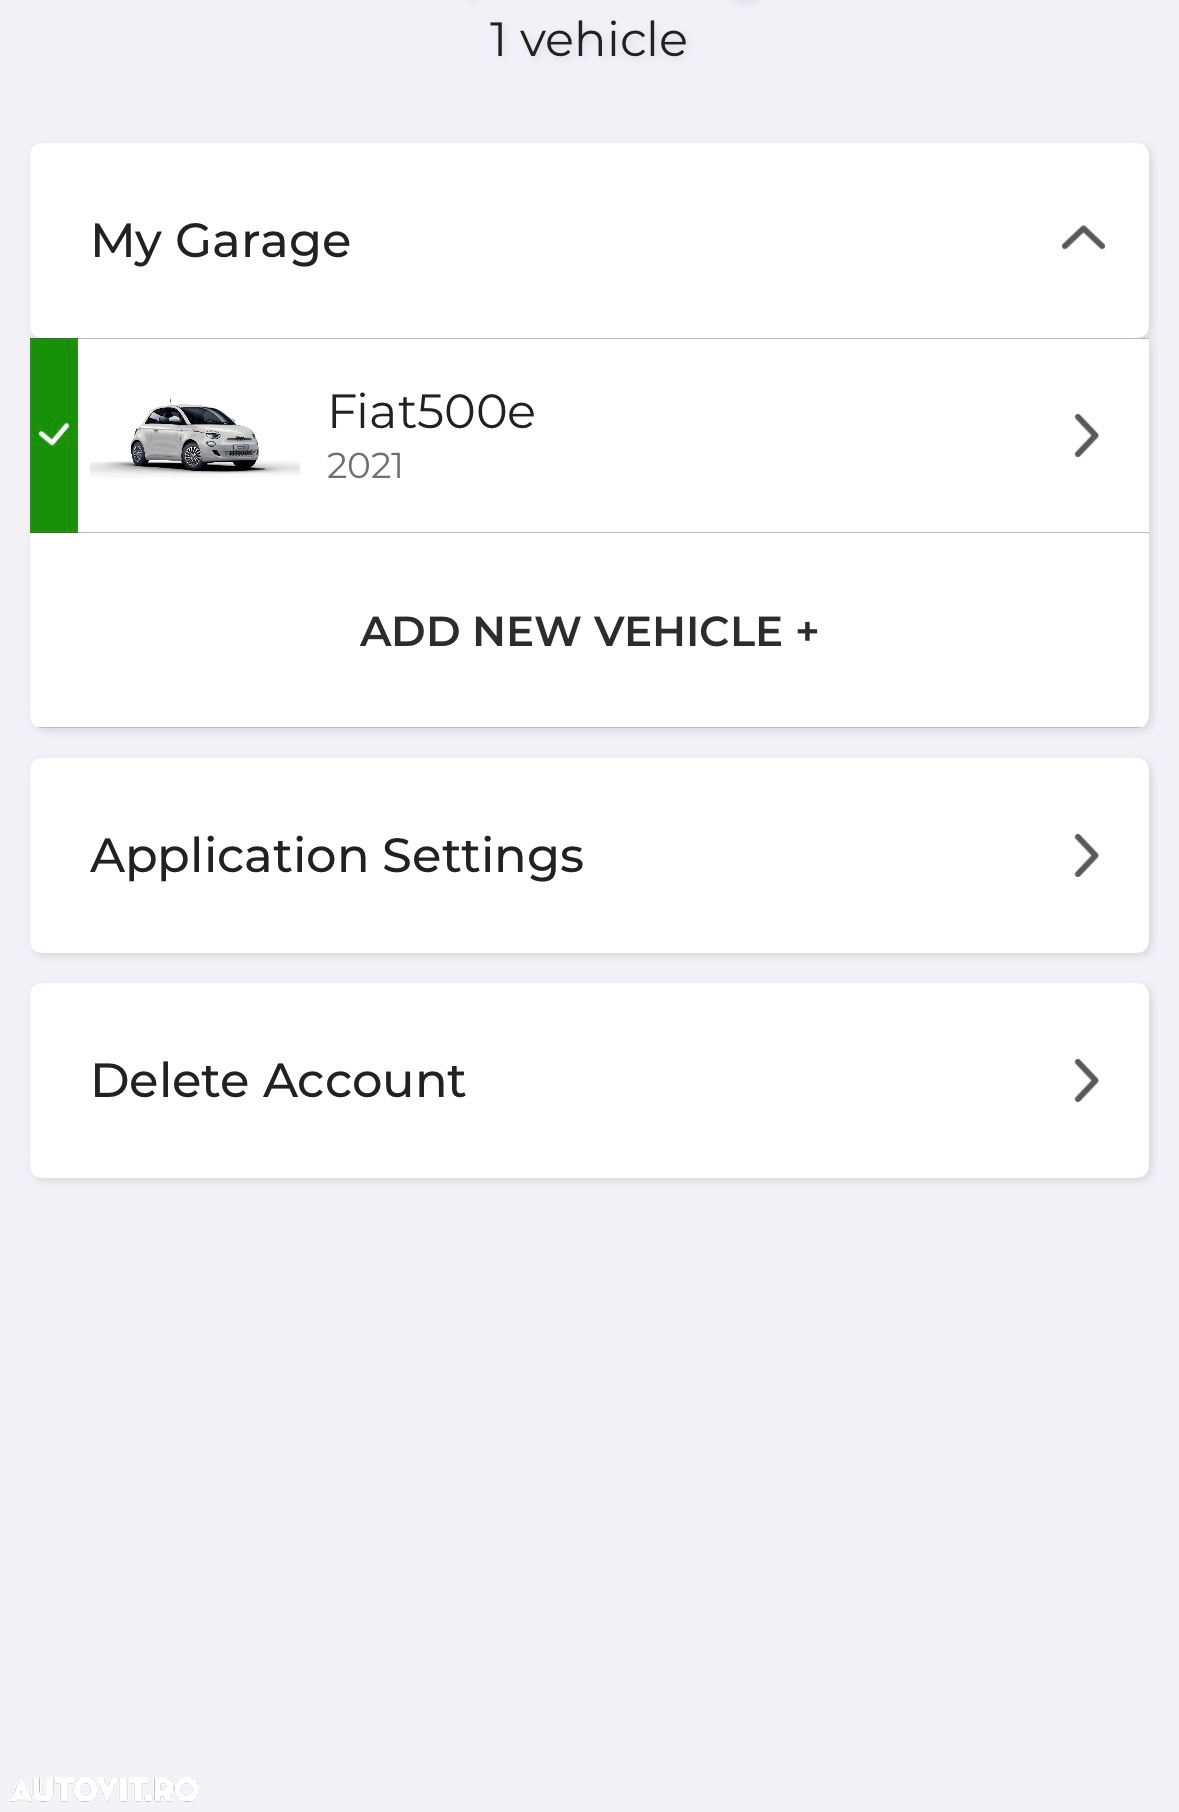Click the AUTOVIT.RO watermark logo

click(104, 1788)
